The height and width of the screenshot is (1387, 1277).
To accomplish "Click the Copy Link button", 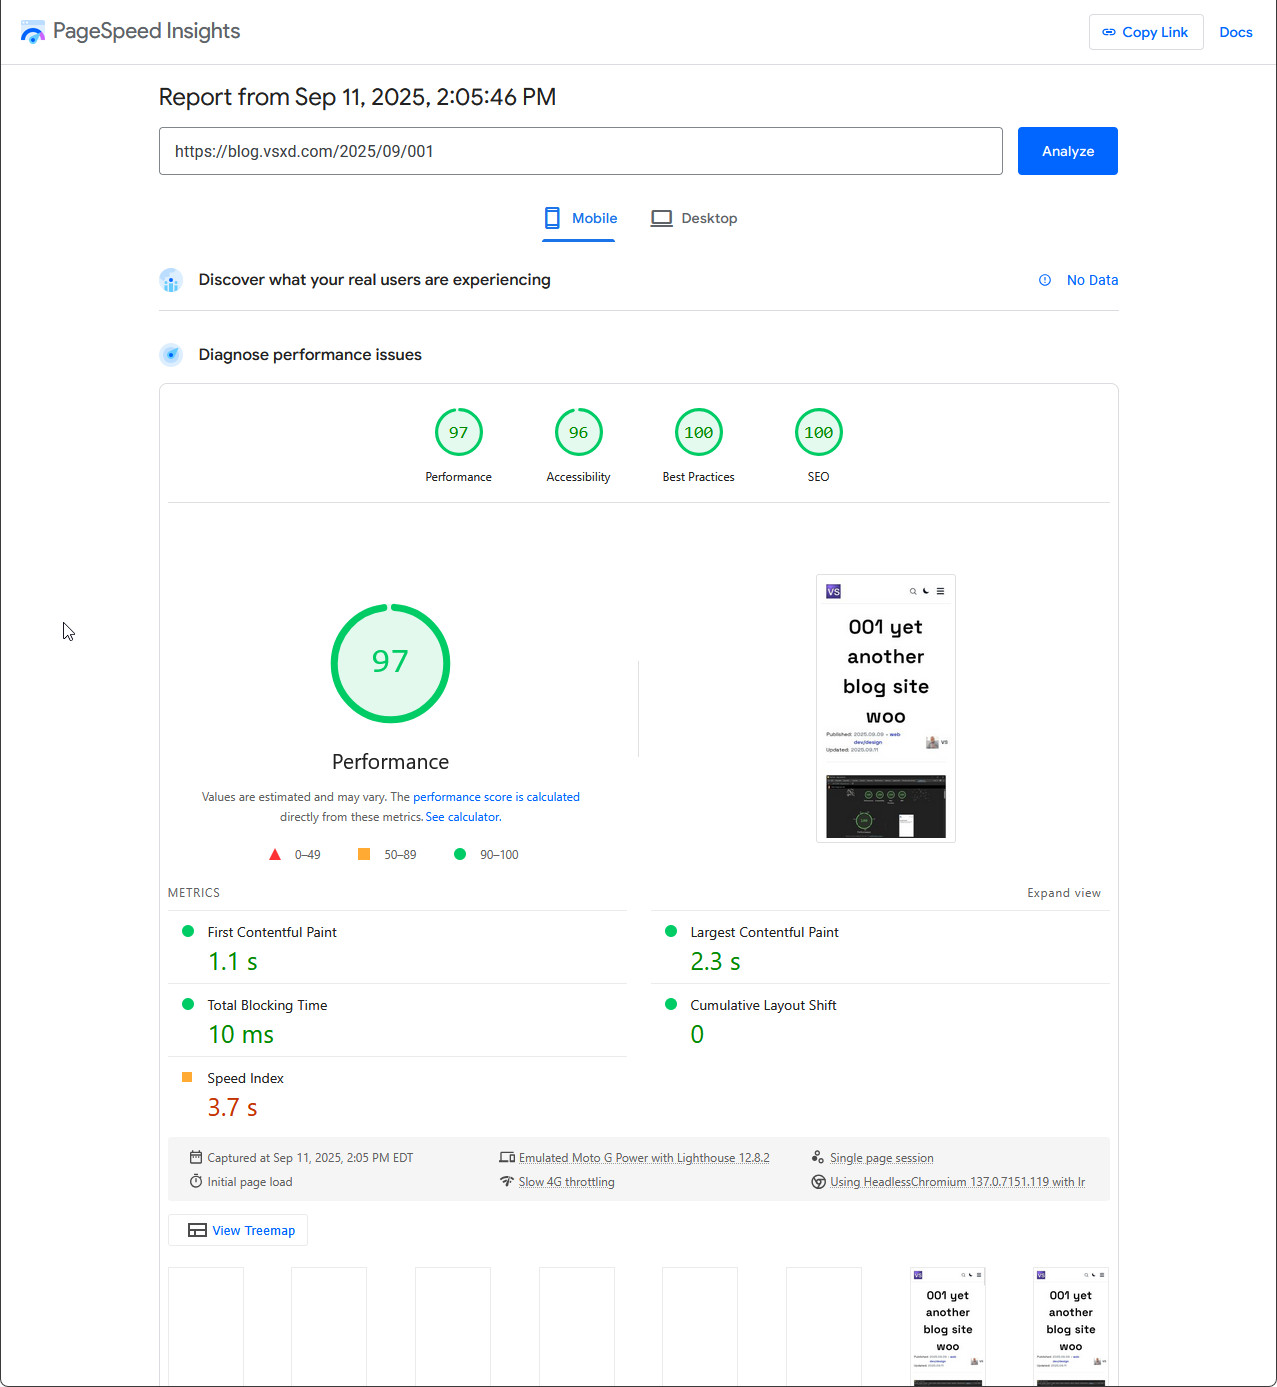I will [1146, 32].
